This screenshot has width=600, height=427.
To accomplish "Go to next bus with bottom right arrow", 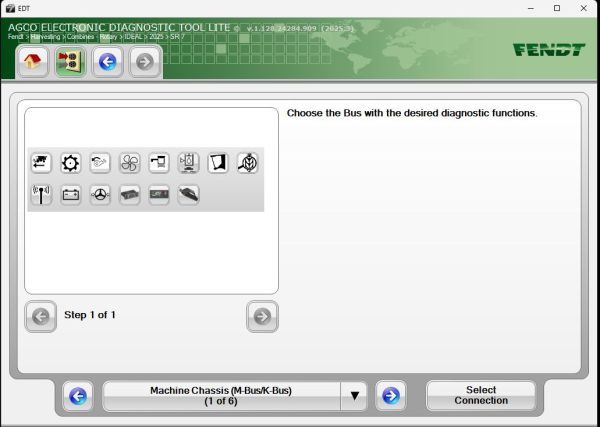I will [x=391, y=396].
